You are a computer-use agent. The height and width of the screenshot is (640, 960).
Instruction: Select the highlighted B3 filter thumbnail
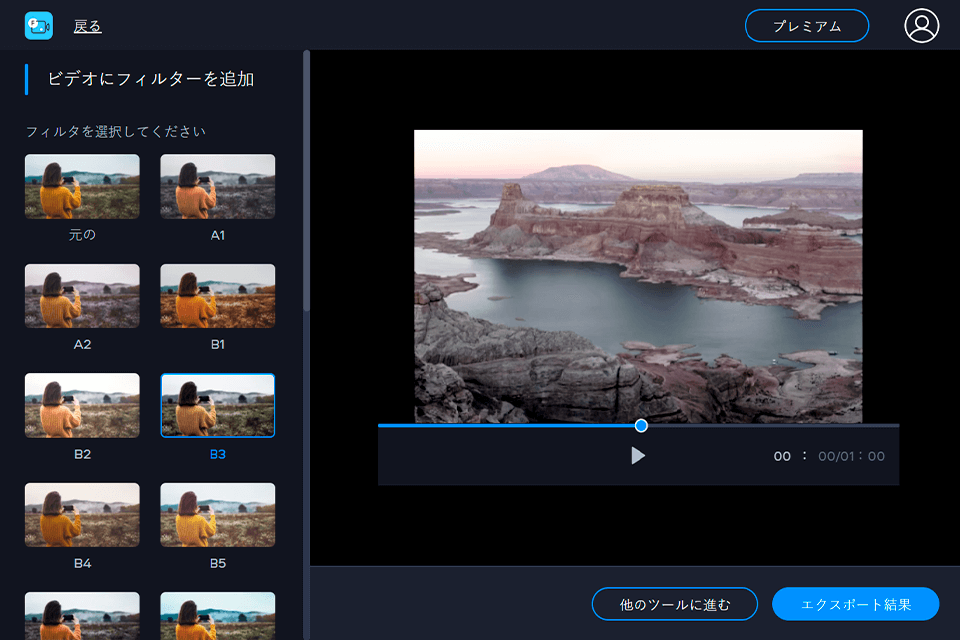[x=217, y=405]
